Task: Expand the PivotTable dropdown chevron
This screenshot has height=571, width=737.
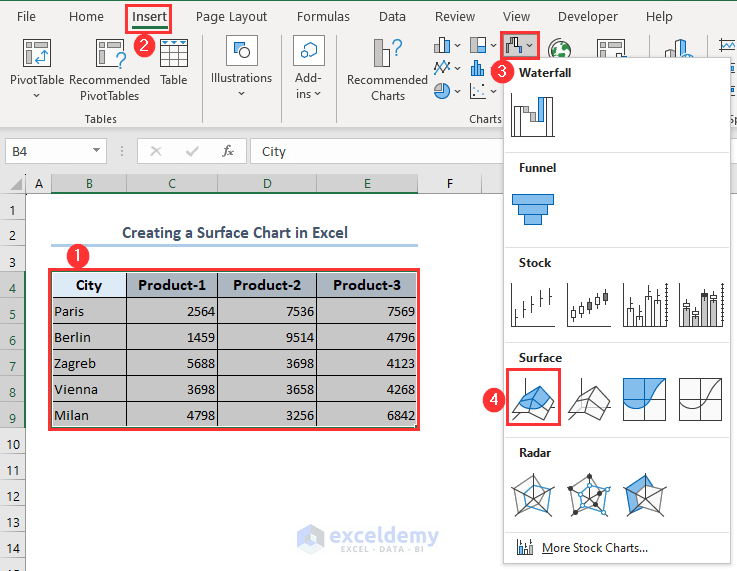Action: (x=37, y=96)
